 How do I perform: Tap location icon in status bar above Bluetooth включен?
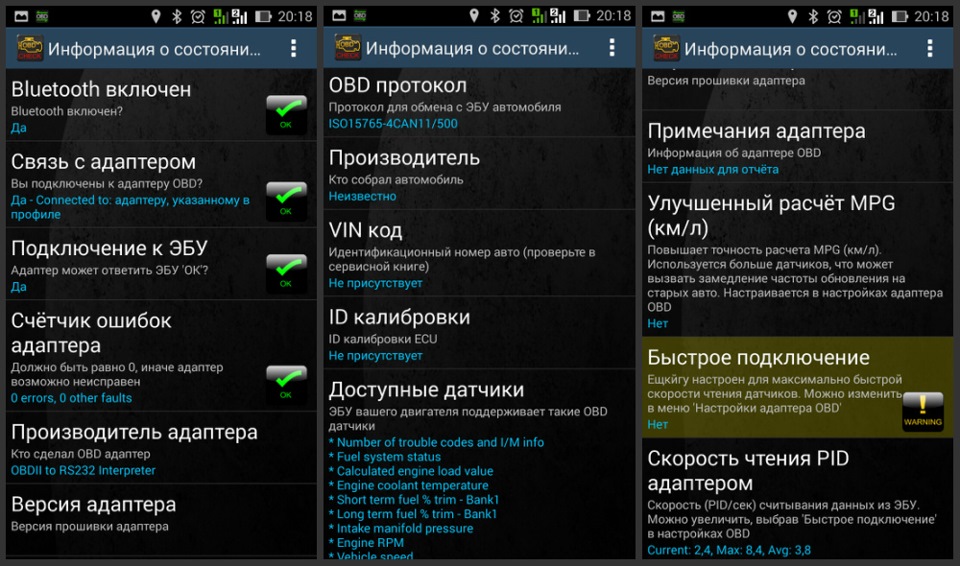(x=156, y=16)
